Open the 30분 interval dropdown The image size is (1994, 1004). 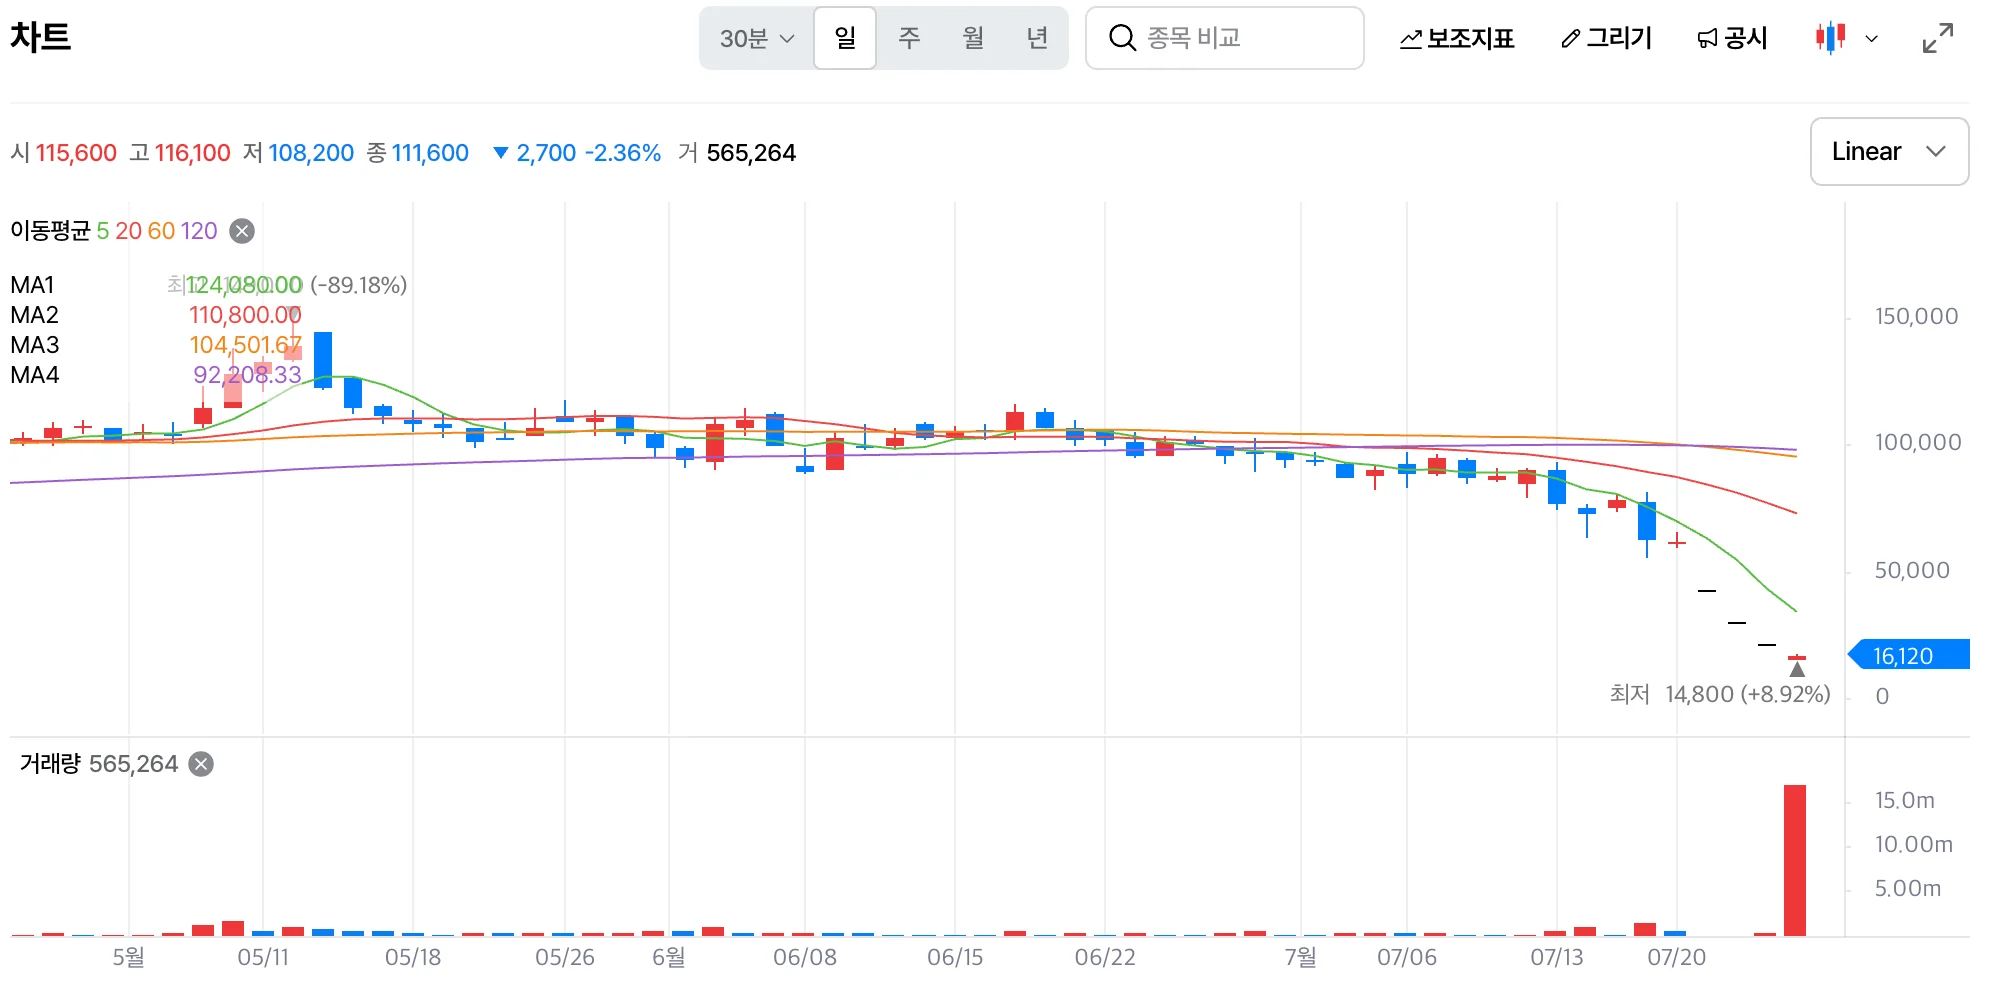(x=757, y=38)
